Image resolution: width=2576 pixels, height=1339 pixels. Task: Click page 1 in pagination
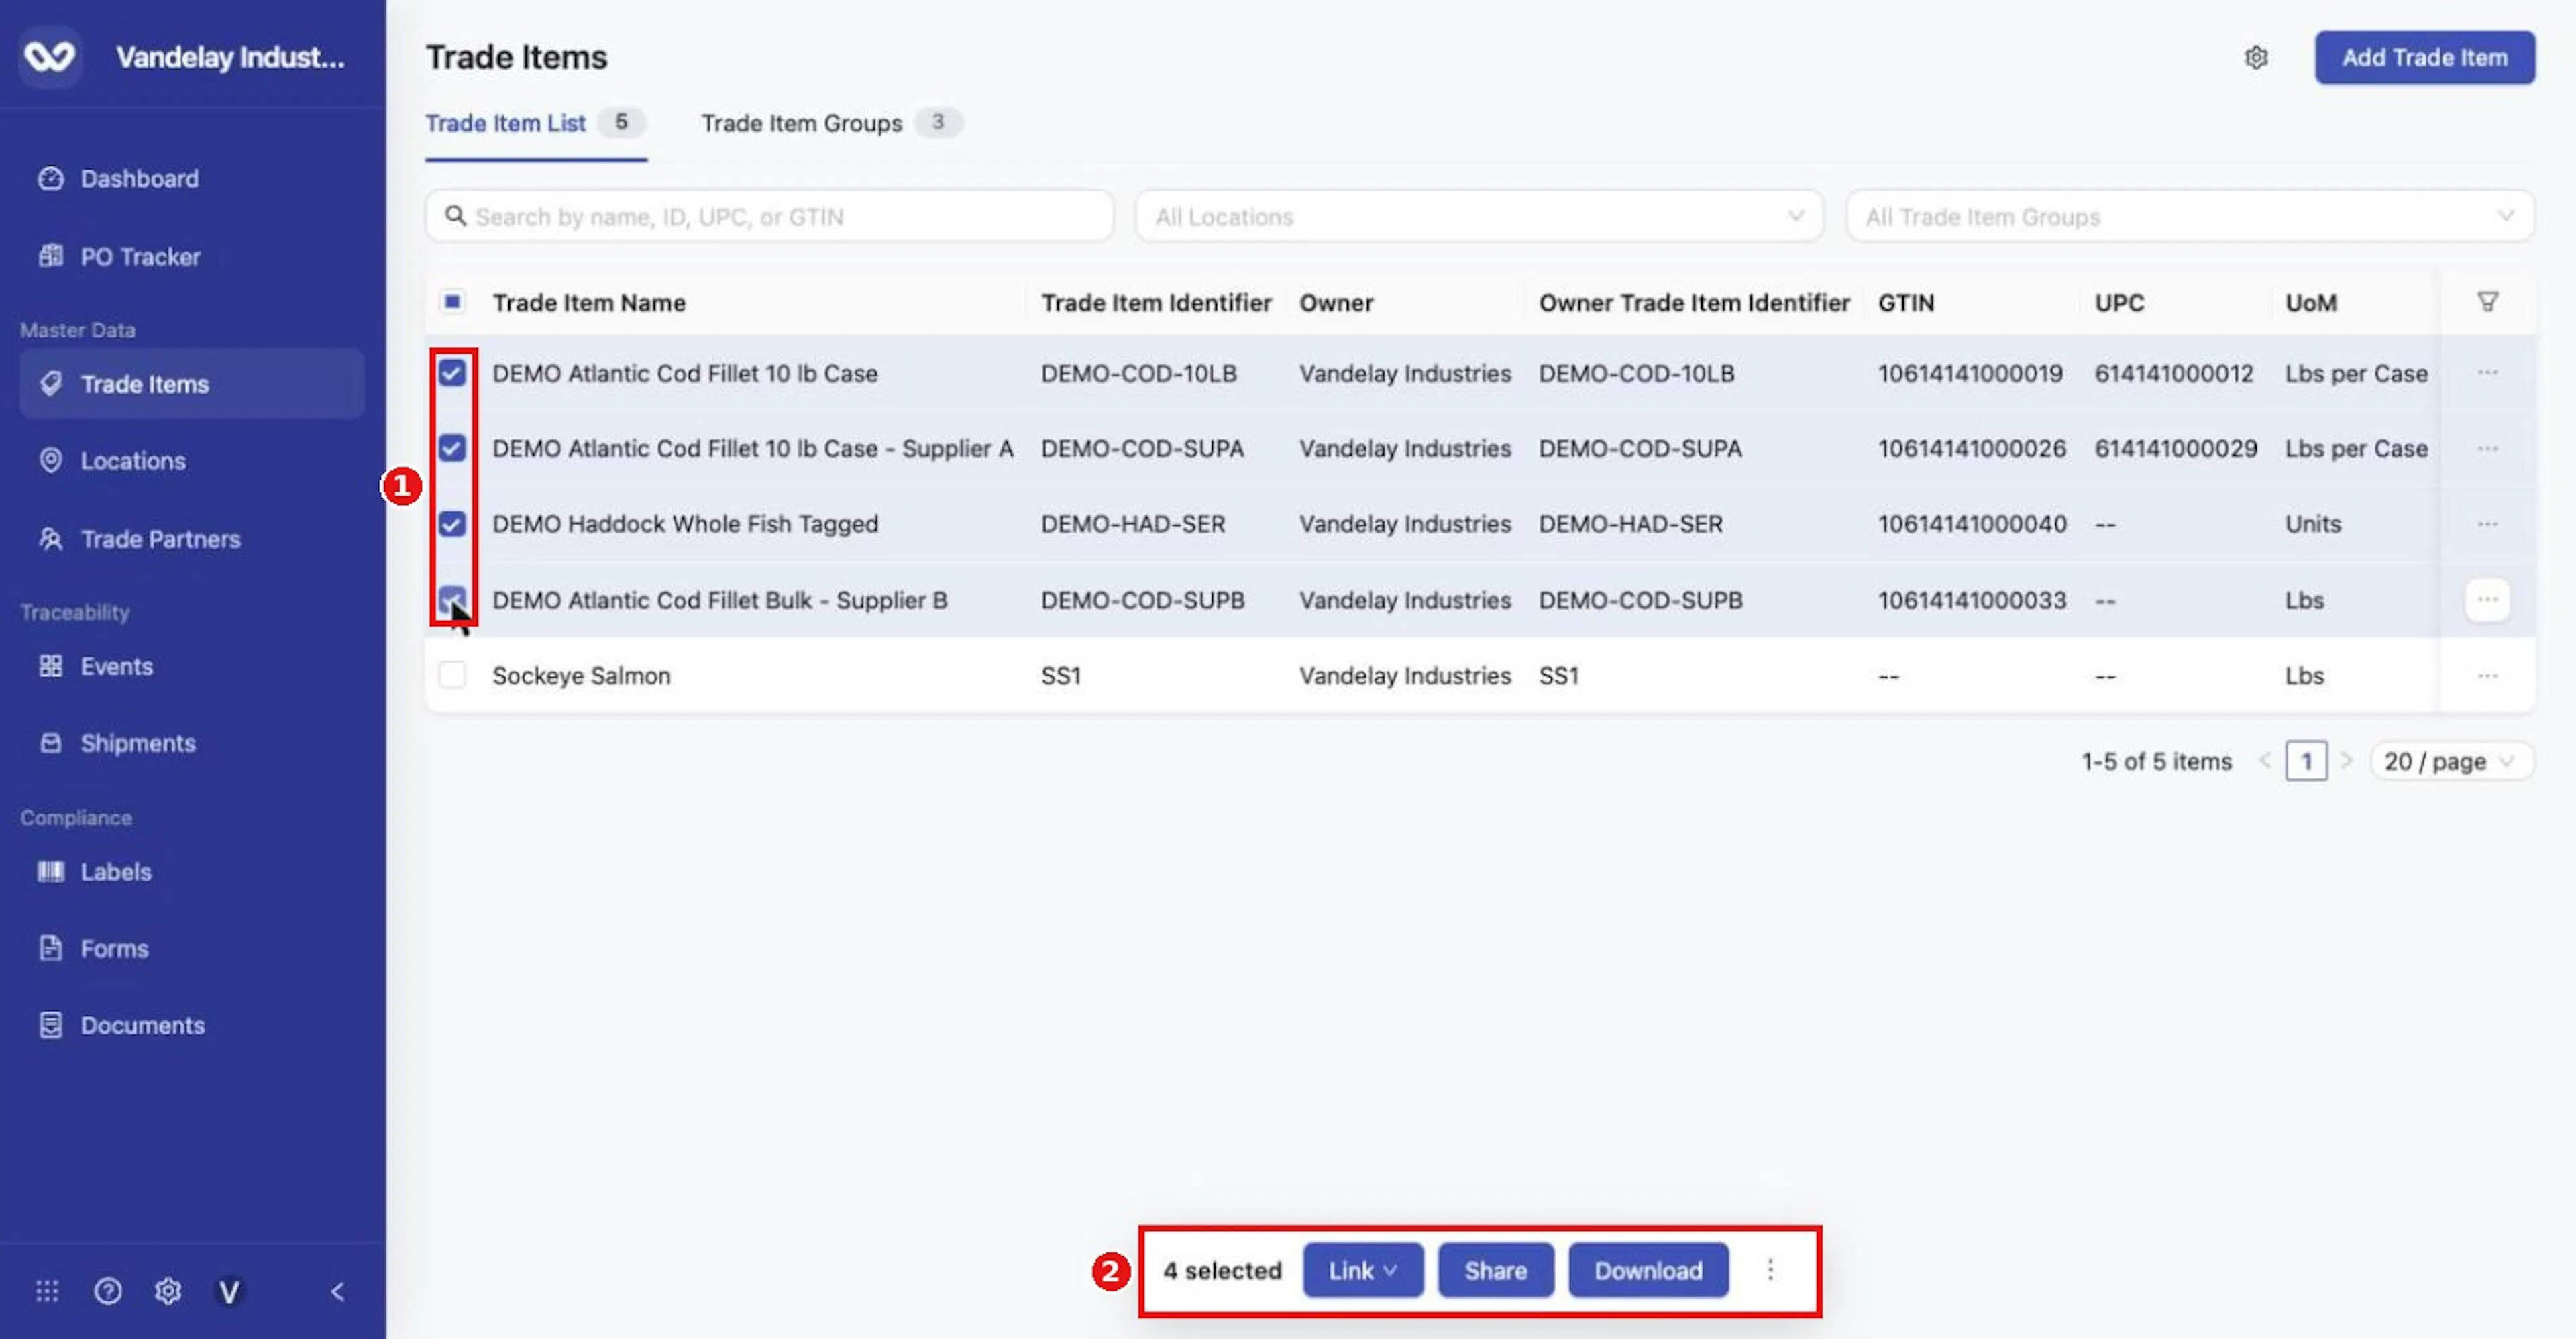[2306, 762]
